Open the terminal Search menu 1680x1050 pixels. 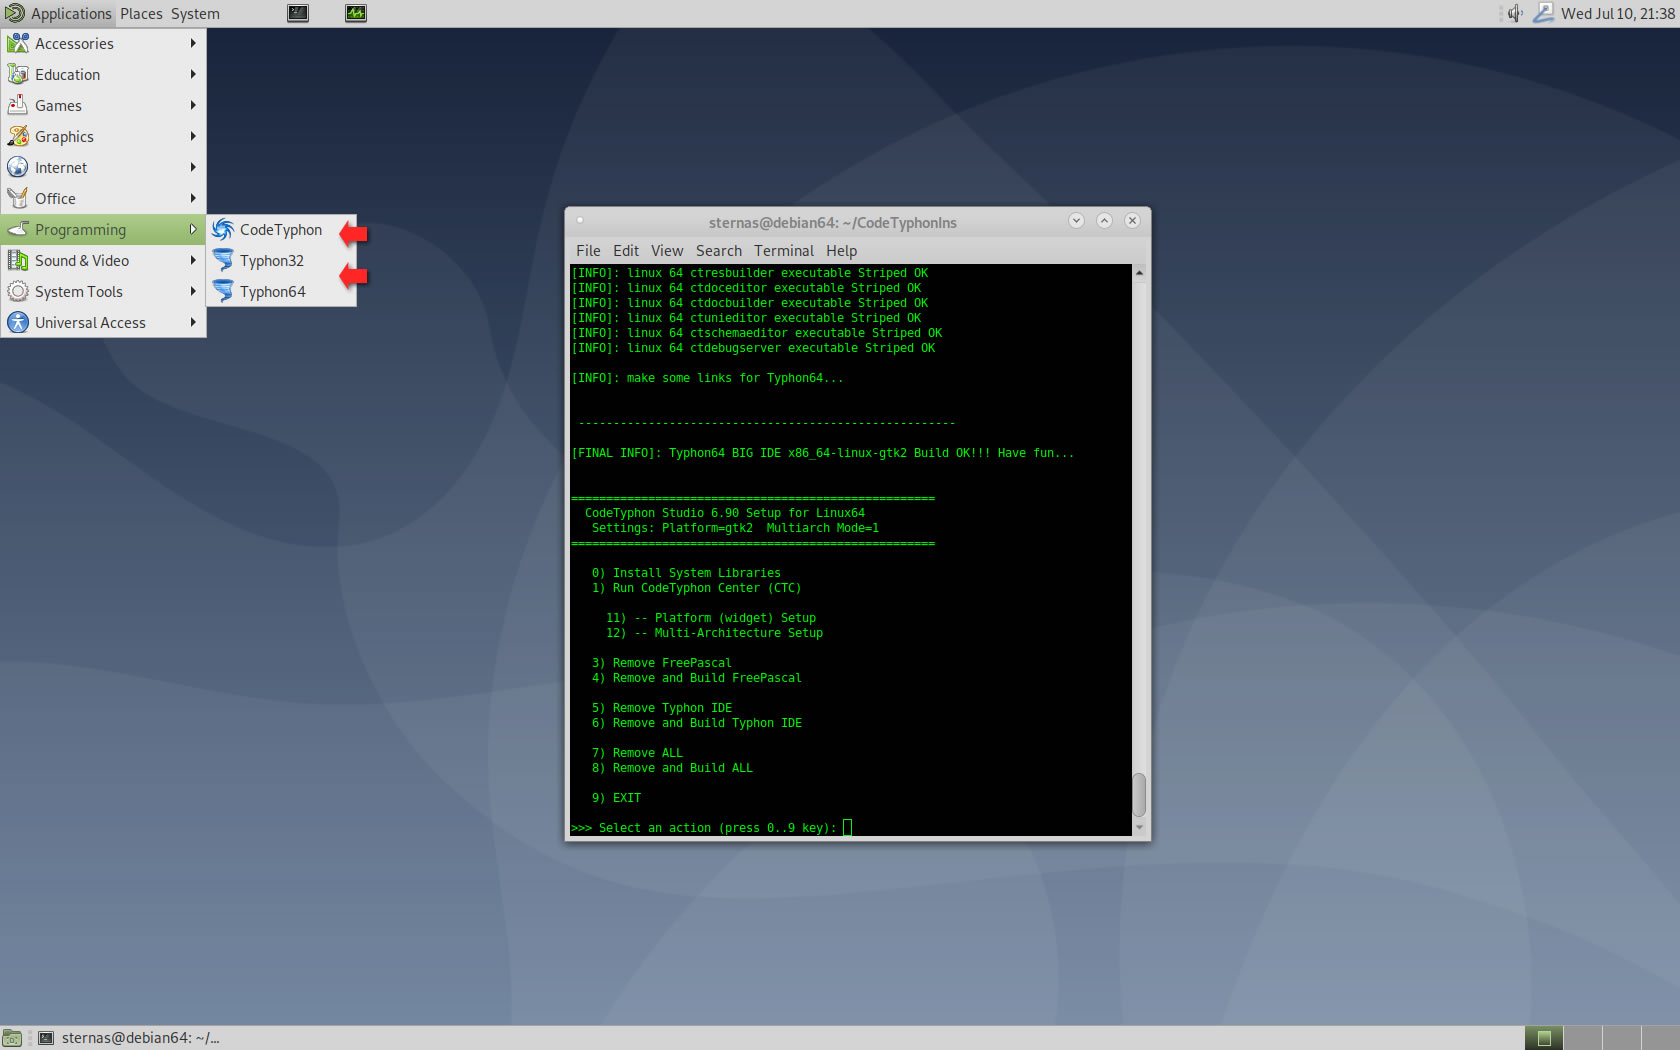click(x=719, y=251)
